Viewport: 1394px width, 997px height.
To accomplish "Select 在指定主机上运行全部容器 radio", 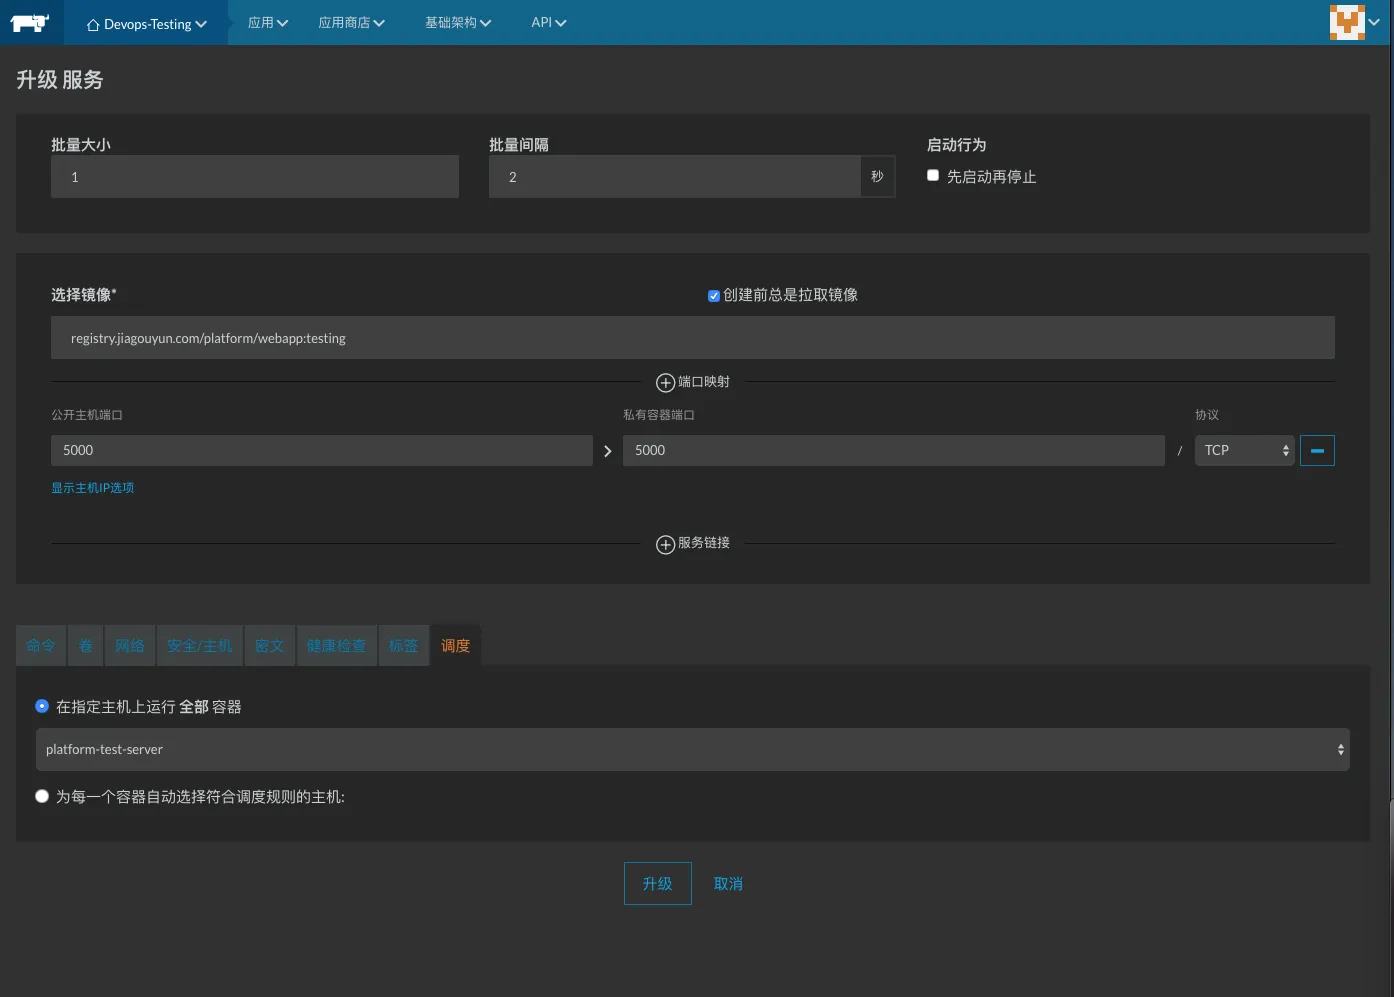I will pyautogui.click(x=42, y=706).
